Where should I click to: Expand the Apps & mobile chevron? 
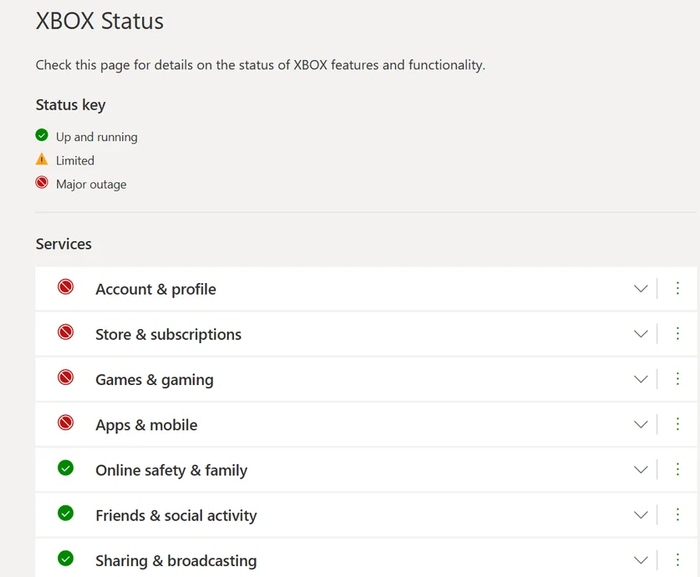point(641,424)
